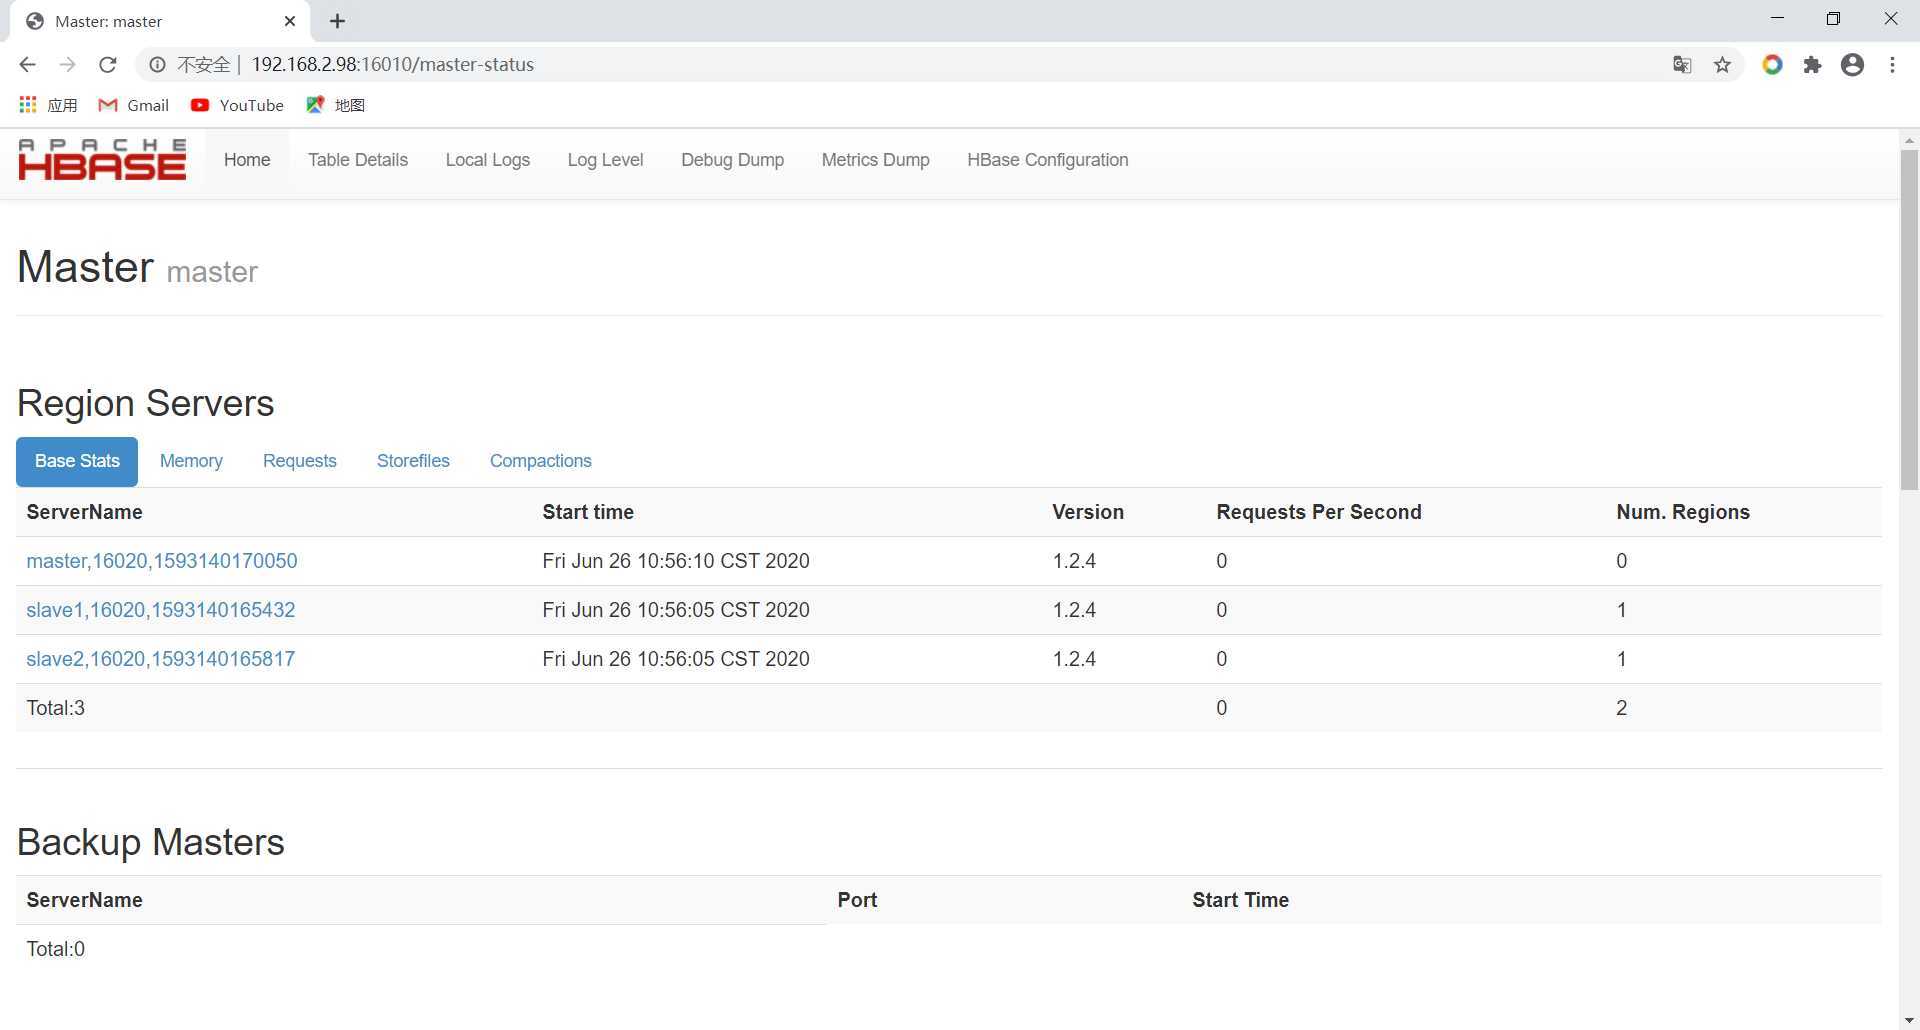Open Log Level page
The width and height of the screenshot is (1920, 1030).
pyautogui.click(x=605, y=160)
